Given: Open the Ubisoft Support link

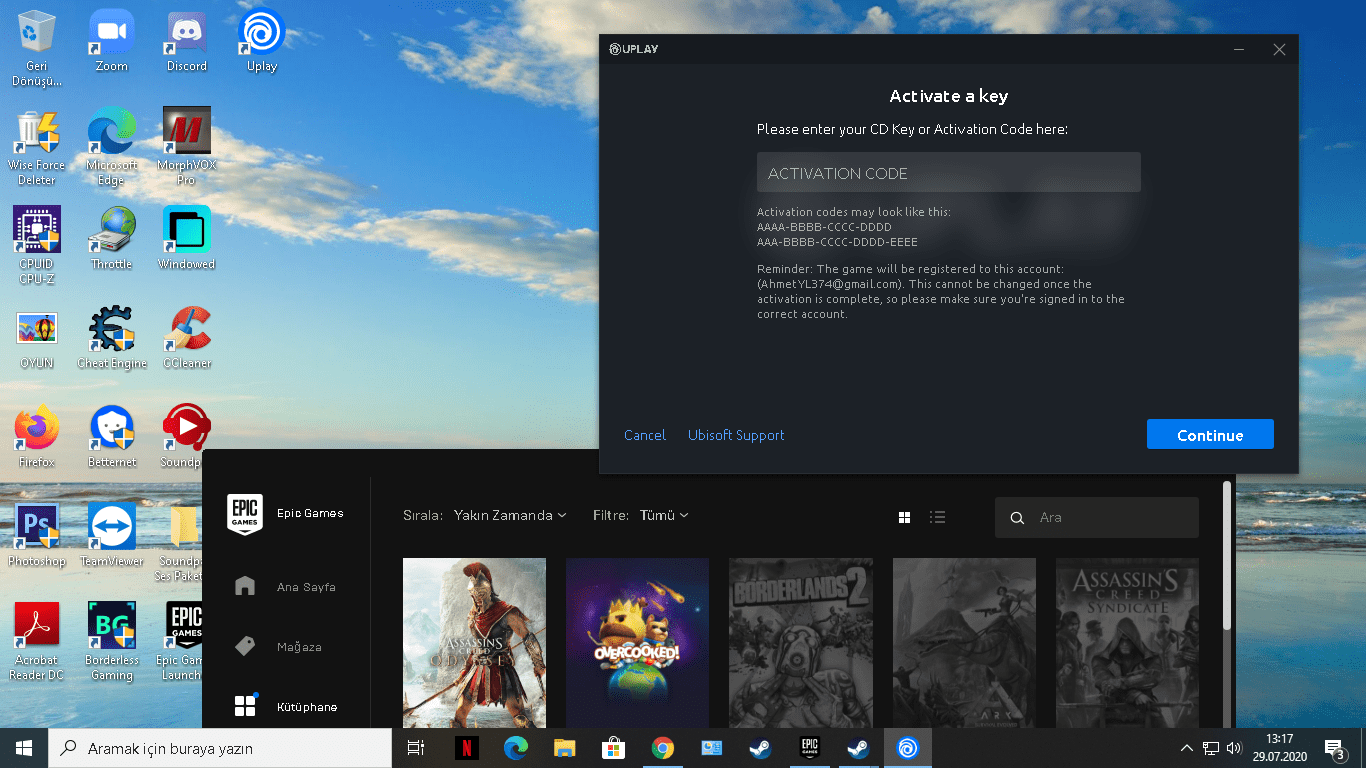Looking at the screenshot, I should 736,435.
